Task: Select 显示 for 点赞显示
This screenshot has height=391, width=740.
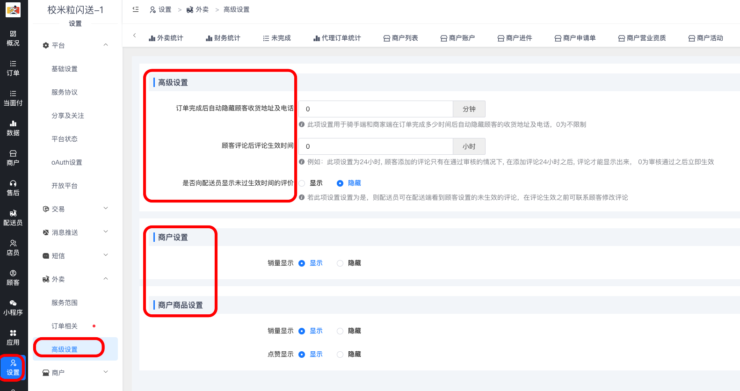Action: 302,354
